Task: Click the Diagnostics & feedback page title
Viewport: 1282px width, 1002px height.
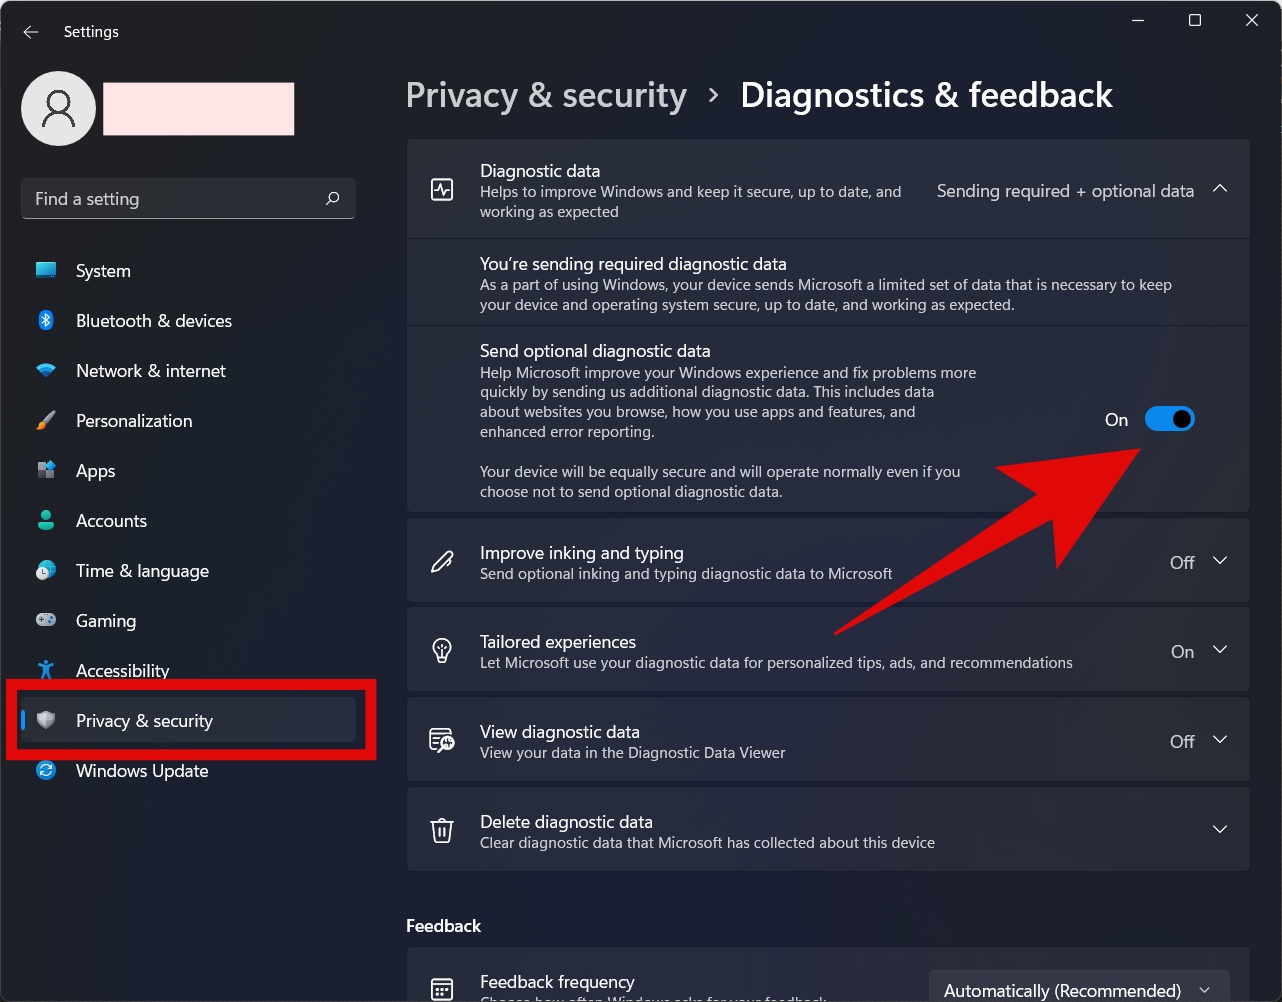Action: click(926, 95)
